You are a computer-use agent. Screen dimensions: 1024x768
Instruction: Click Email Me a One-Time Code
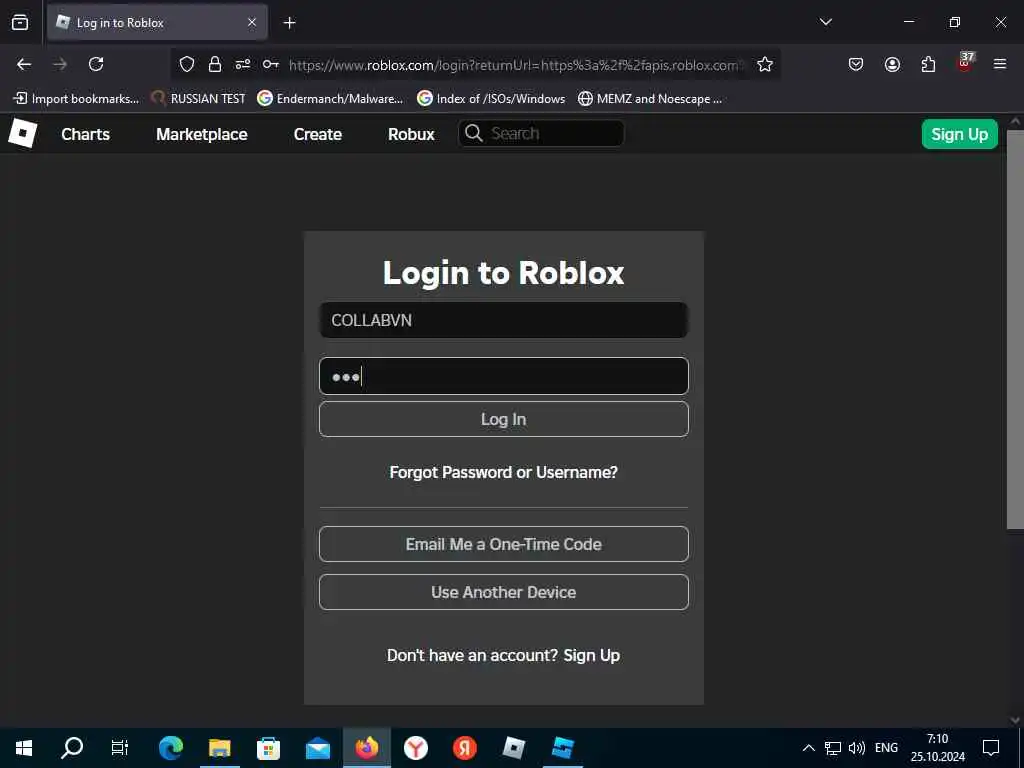[504, 544]
